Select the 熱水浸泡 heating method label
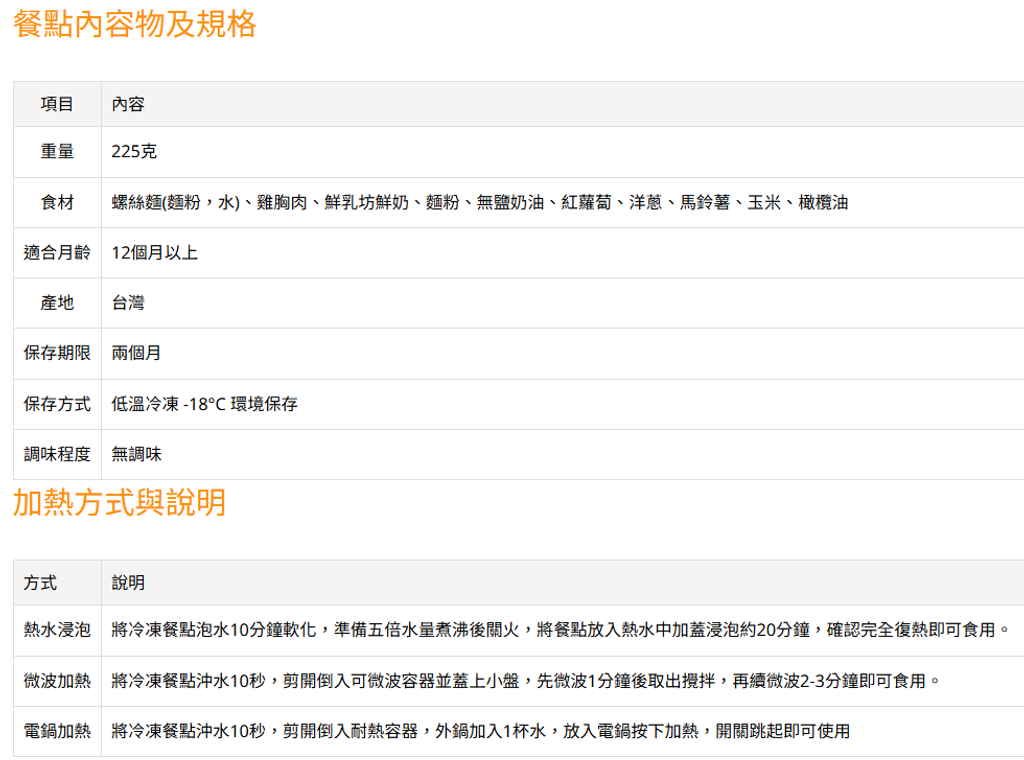Screen dimensions: 1024x760 click(x=55, y=632)
